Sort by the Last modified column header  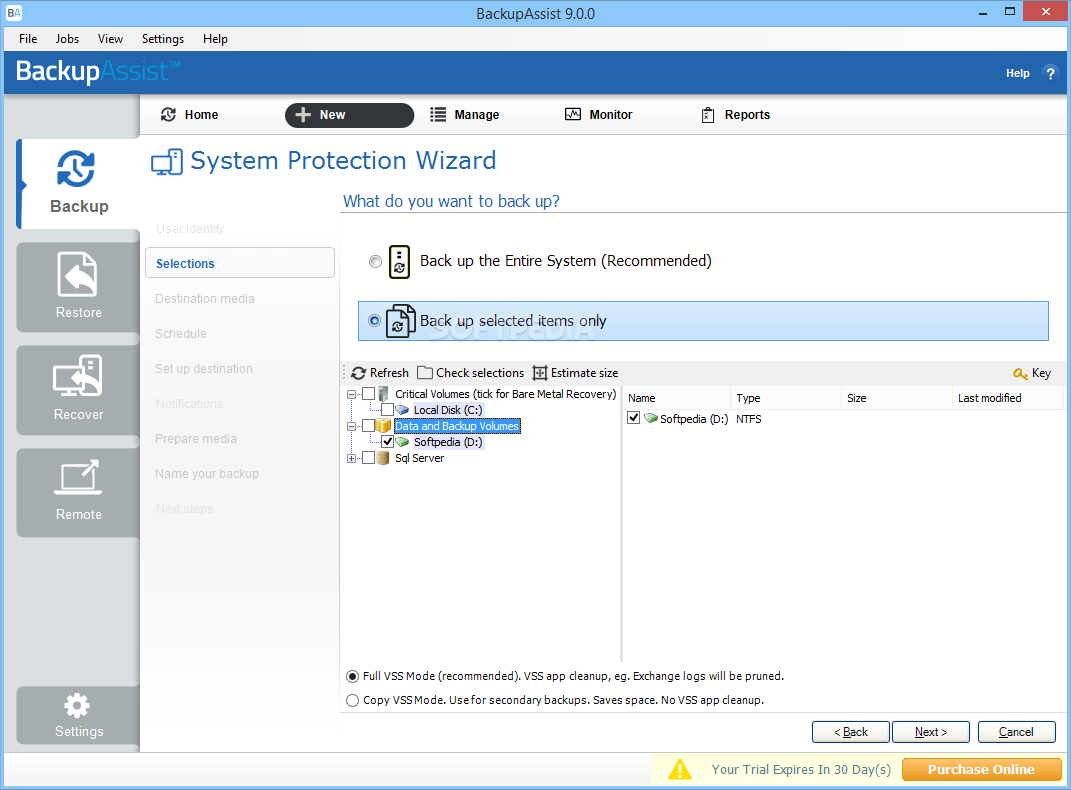pos(1007,398)
